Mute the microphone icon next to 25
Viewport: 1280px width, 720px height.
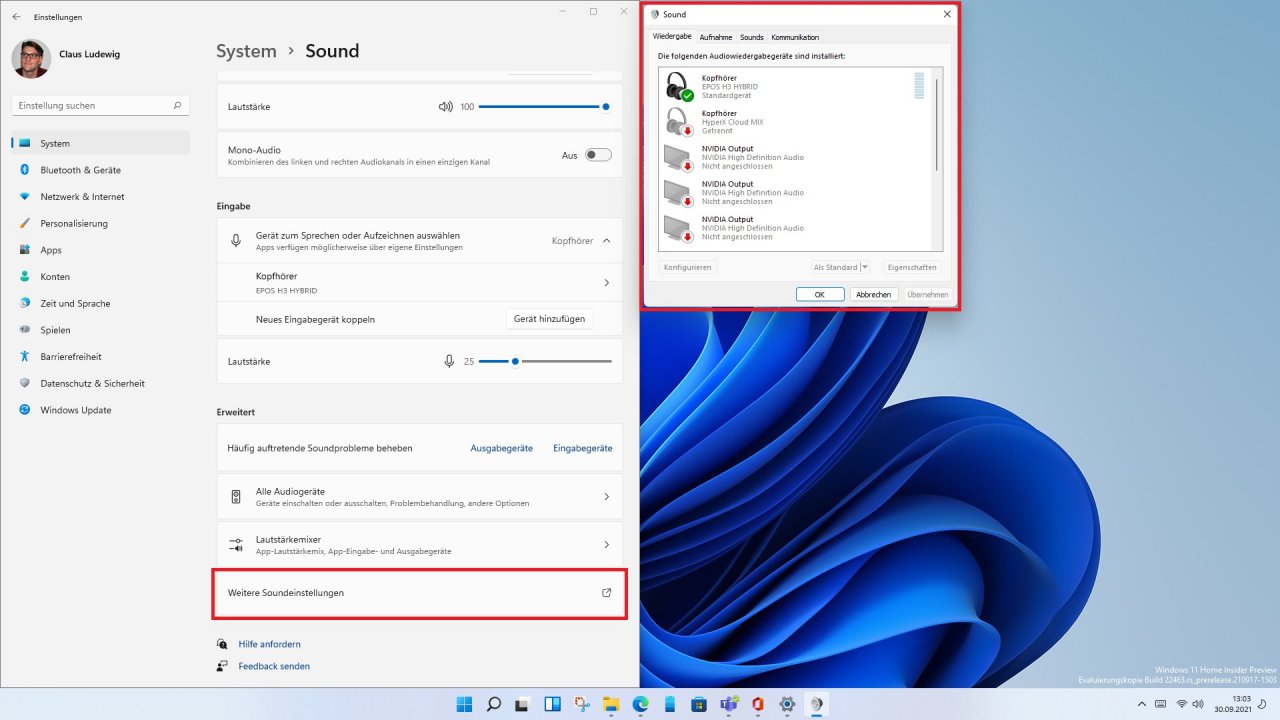(x=449, y=361)
